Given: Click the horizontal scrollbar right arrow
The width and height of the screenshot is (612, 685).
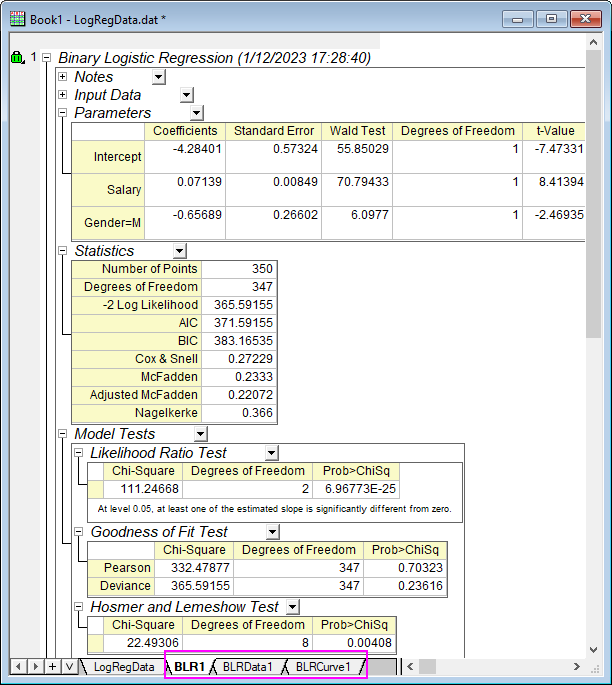Looking at the screenshot, I should (577, 667).
